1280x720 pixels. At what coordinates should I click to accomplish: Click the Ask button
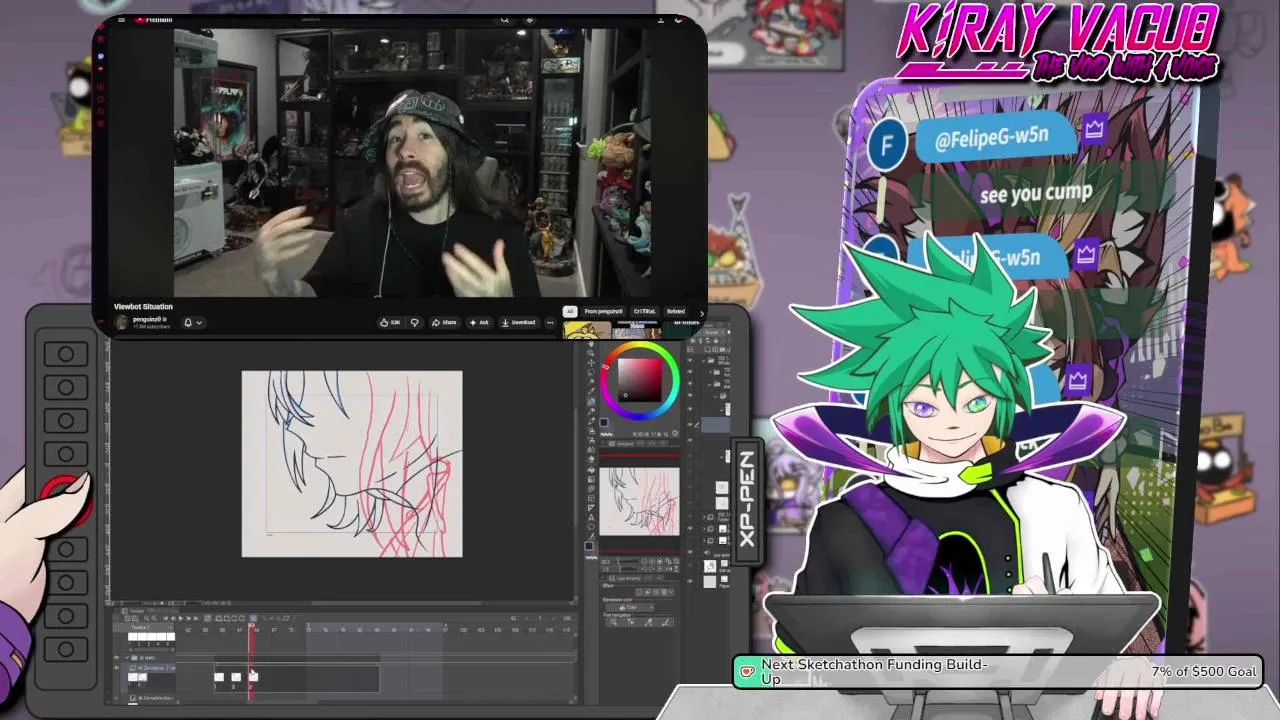(480, 322)
